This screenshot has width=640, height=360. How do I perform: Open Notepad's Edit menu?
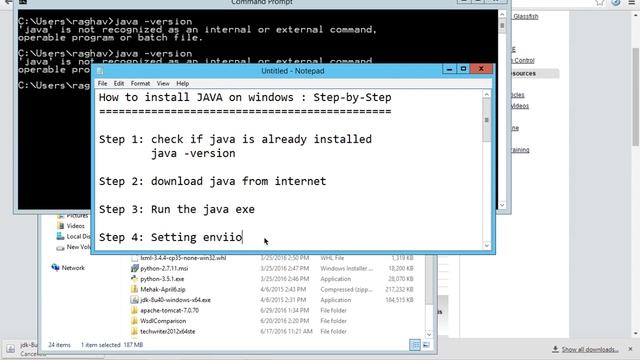point(119,83)
